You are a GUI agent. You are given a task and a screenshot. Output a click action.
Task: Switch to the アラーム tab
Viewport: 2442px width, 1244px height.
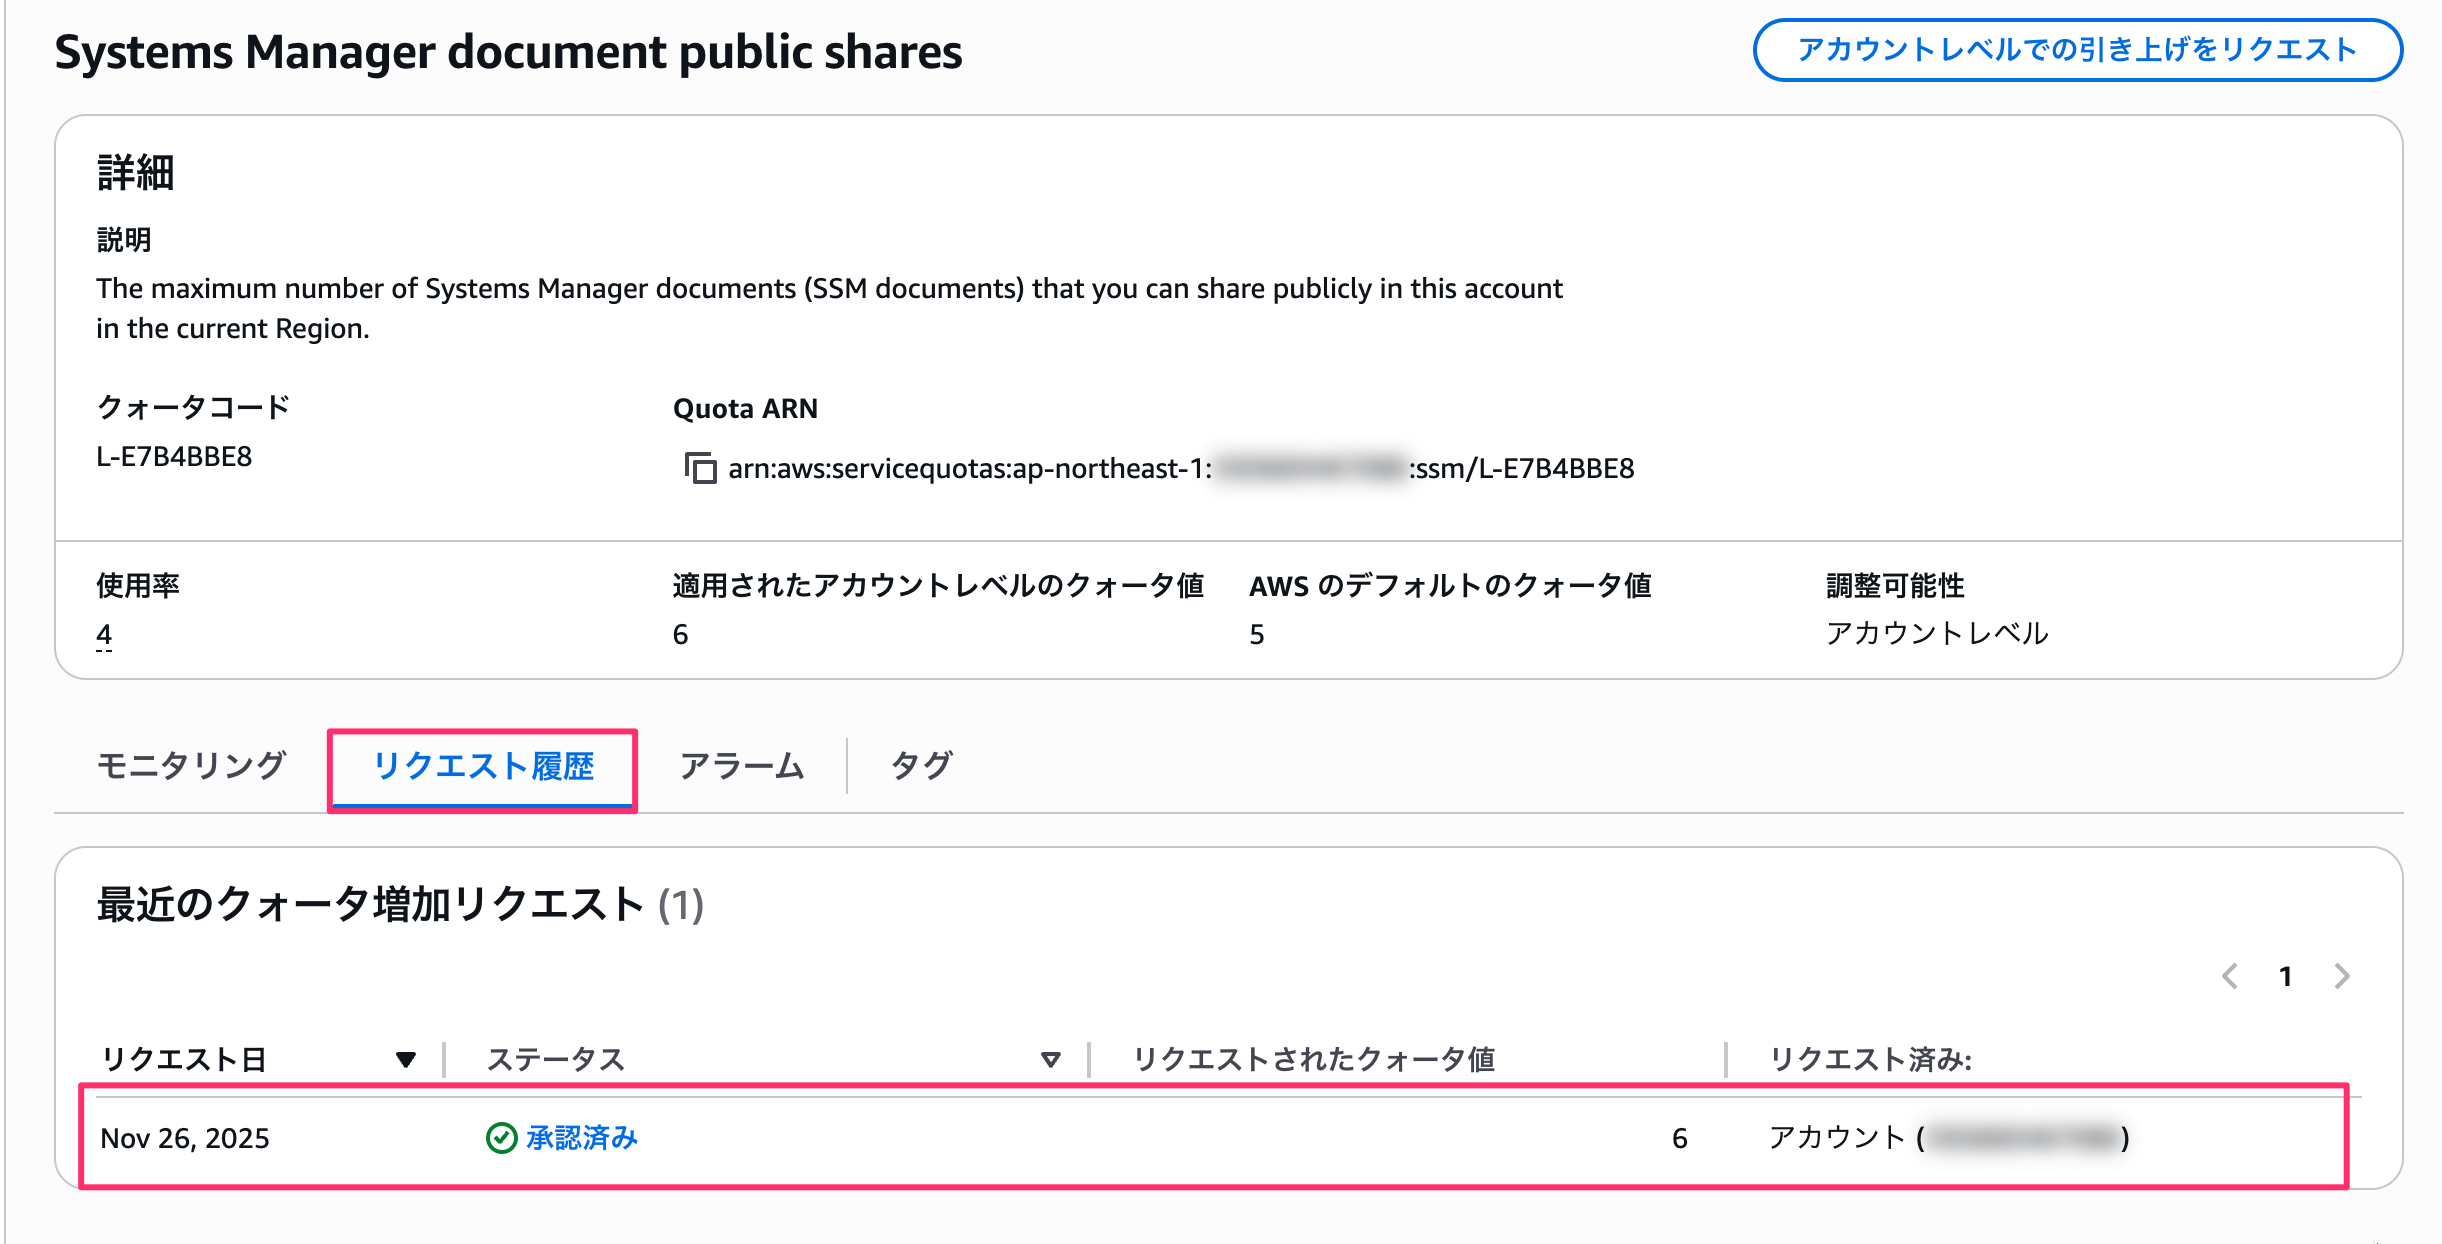pyautogui.click(x=742, y=766)
